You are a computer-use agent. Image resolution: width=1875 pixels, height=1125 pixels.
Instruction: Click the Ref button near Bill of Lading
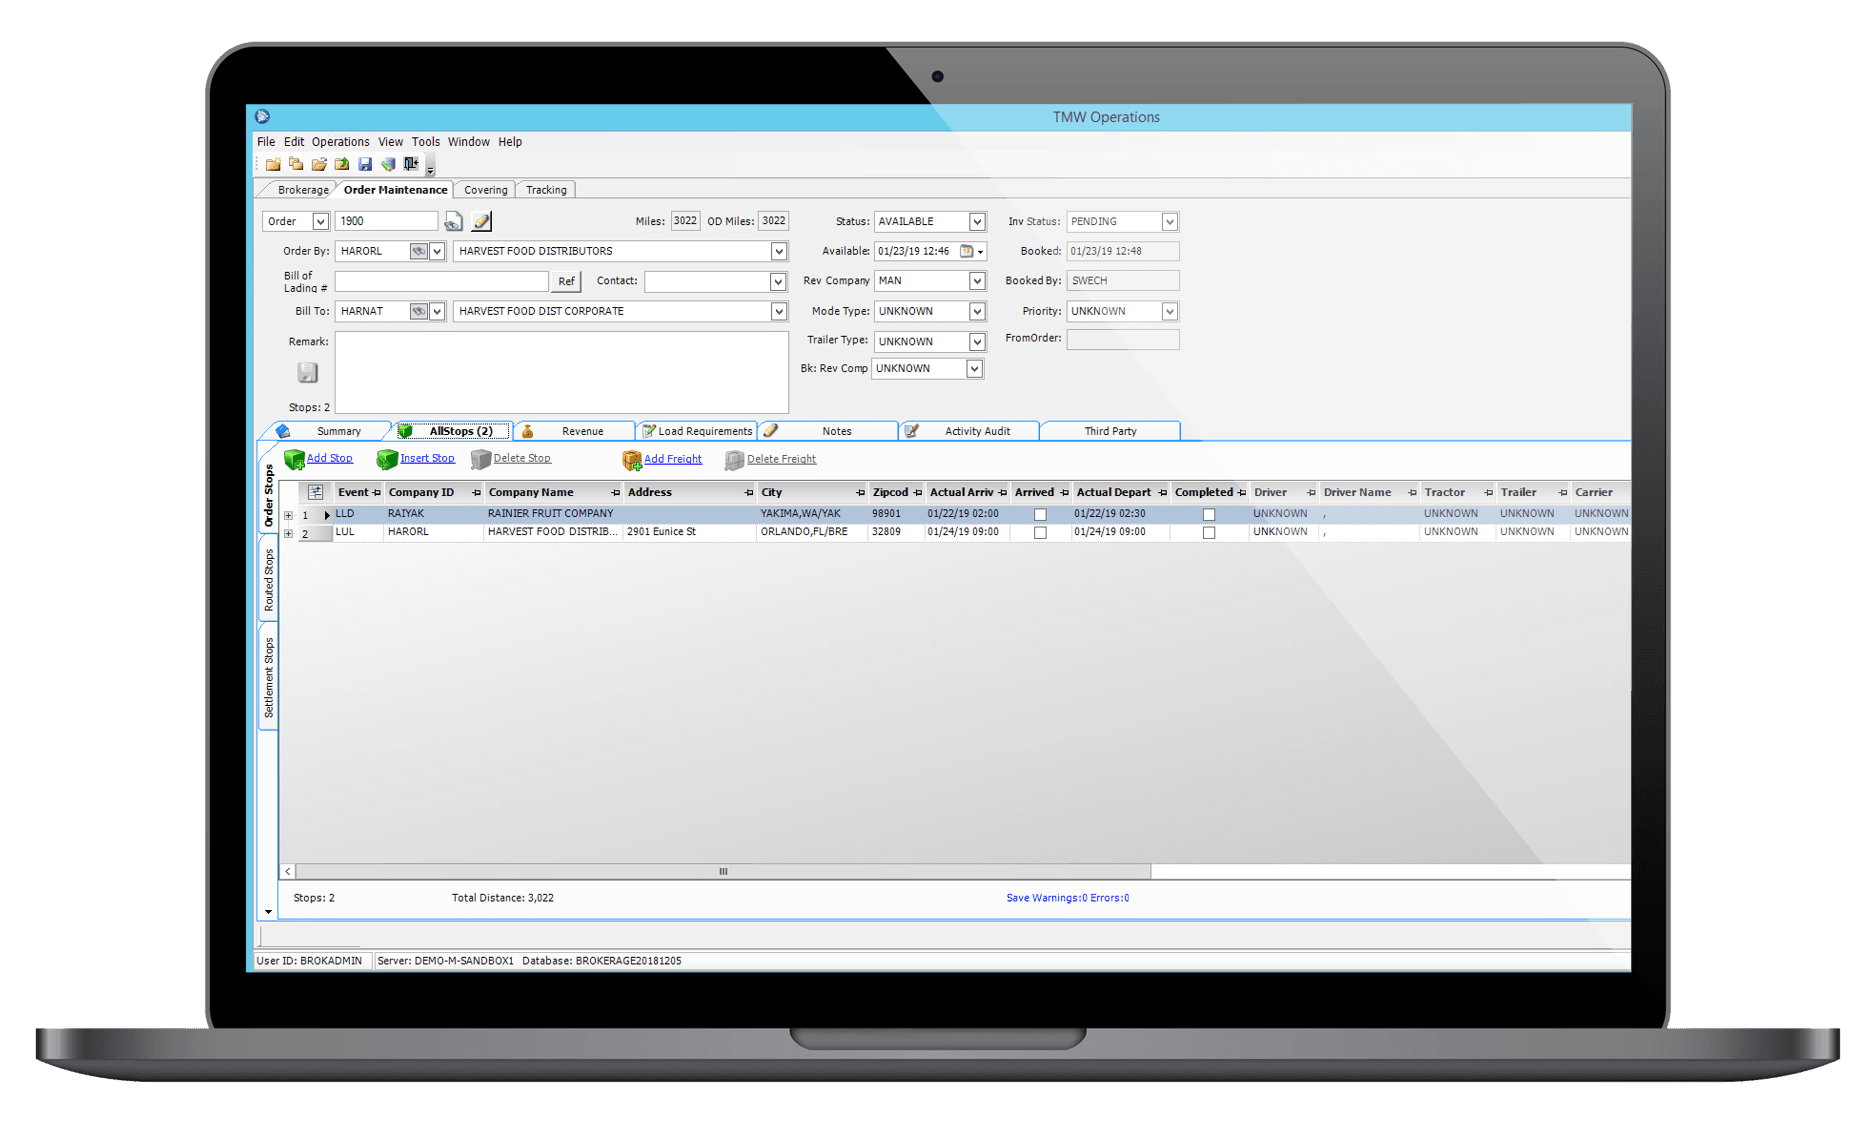pos(566,281)
